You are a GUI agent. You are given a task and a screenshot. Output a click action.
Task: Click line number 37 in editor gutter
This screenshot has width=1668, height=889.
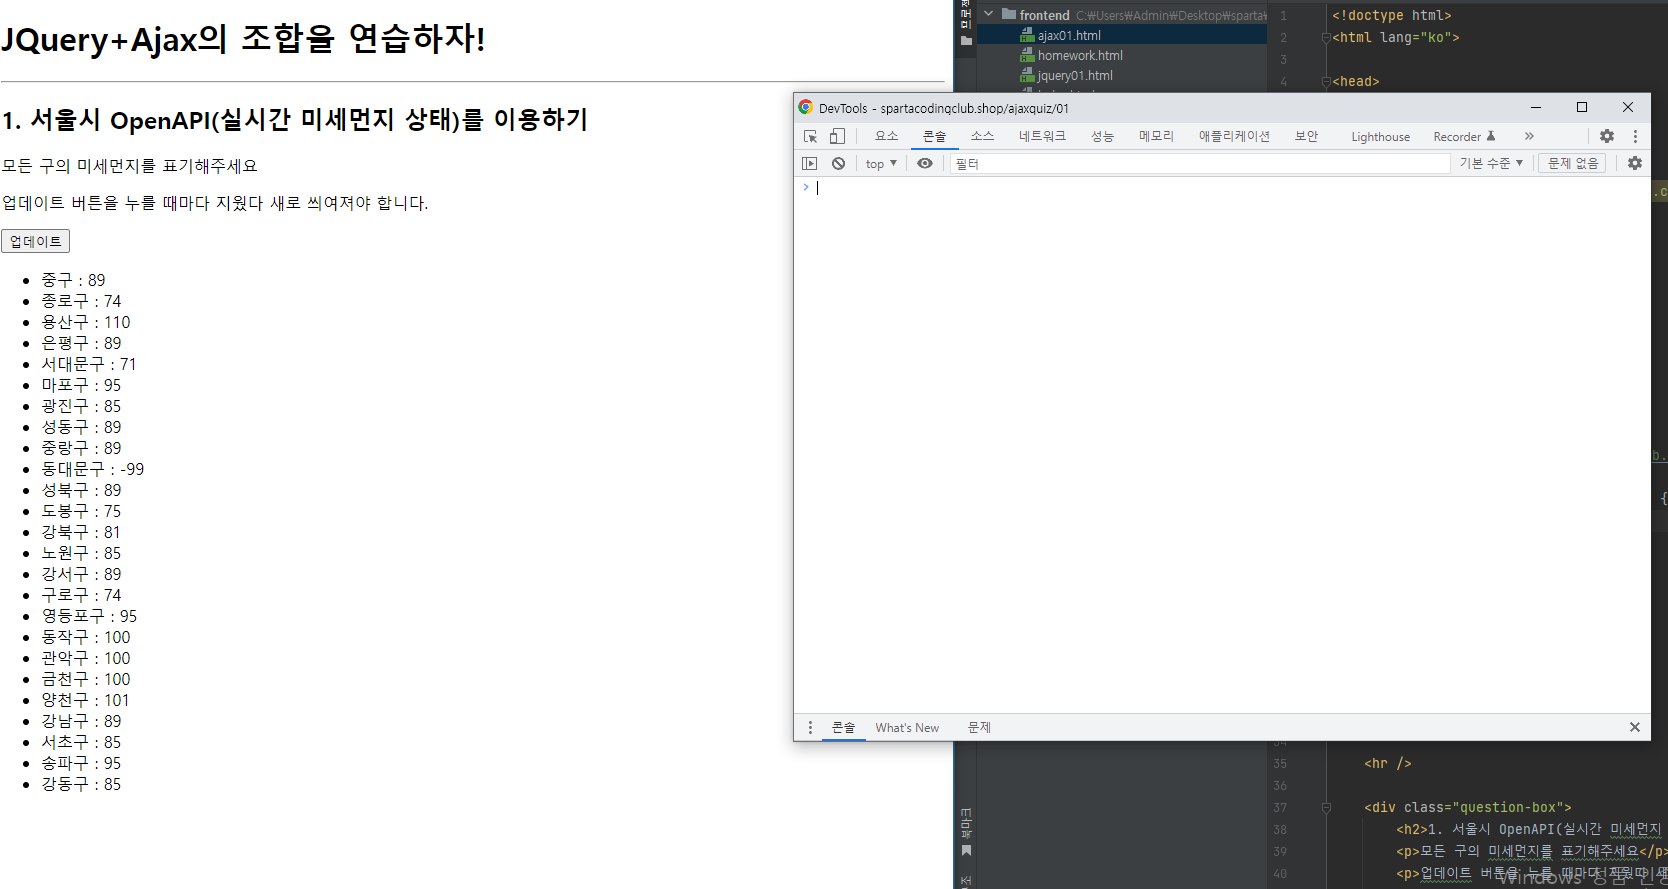coord(1280,807)
